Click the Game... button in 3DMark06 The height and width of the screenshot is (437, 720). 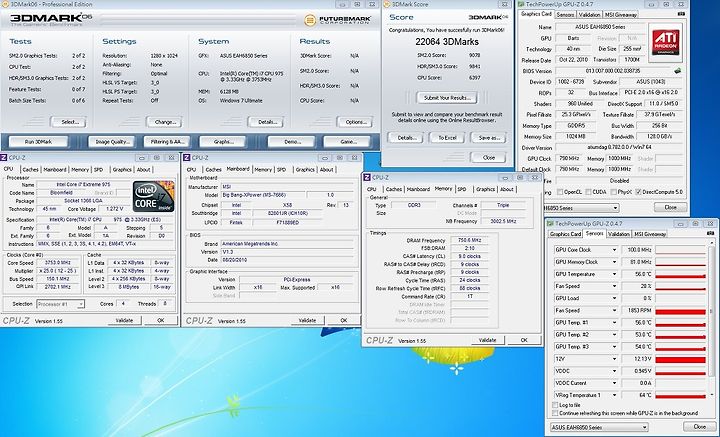point(347,142)
